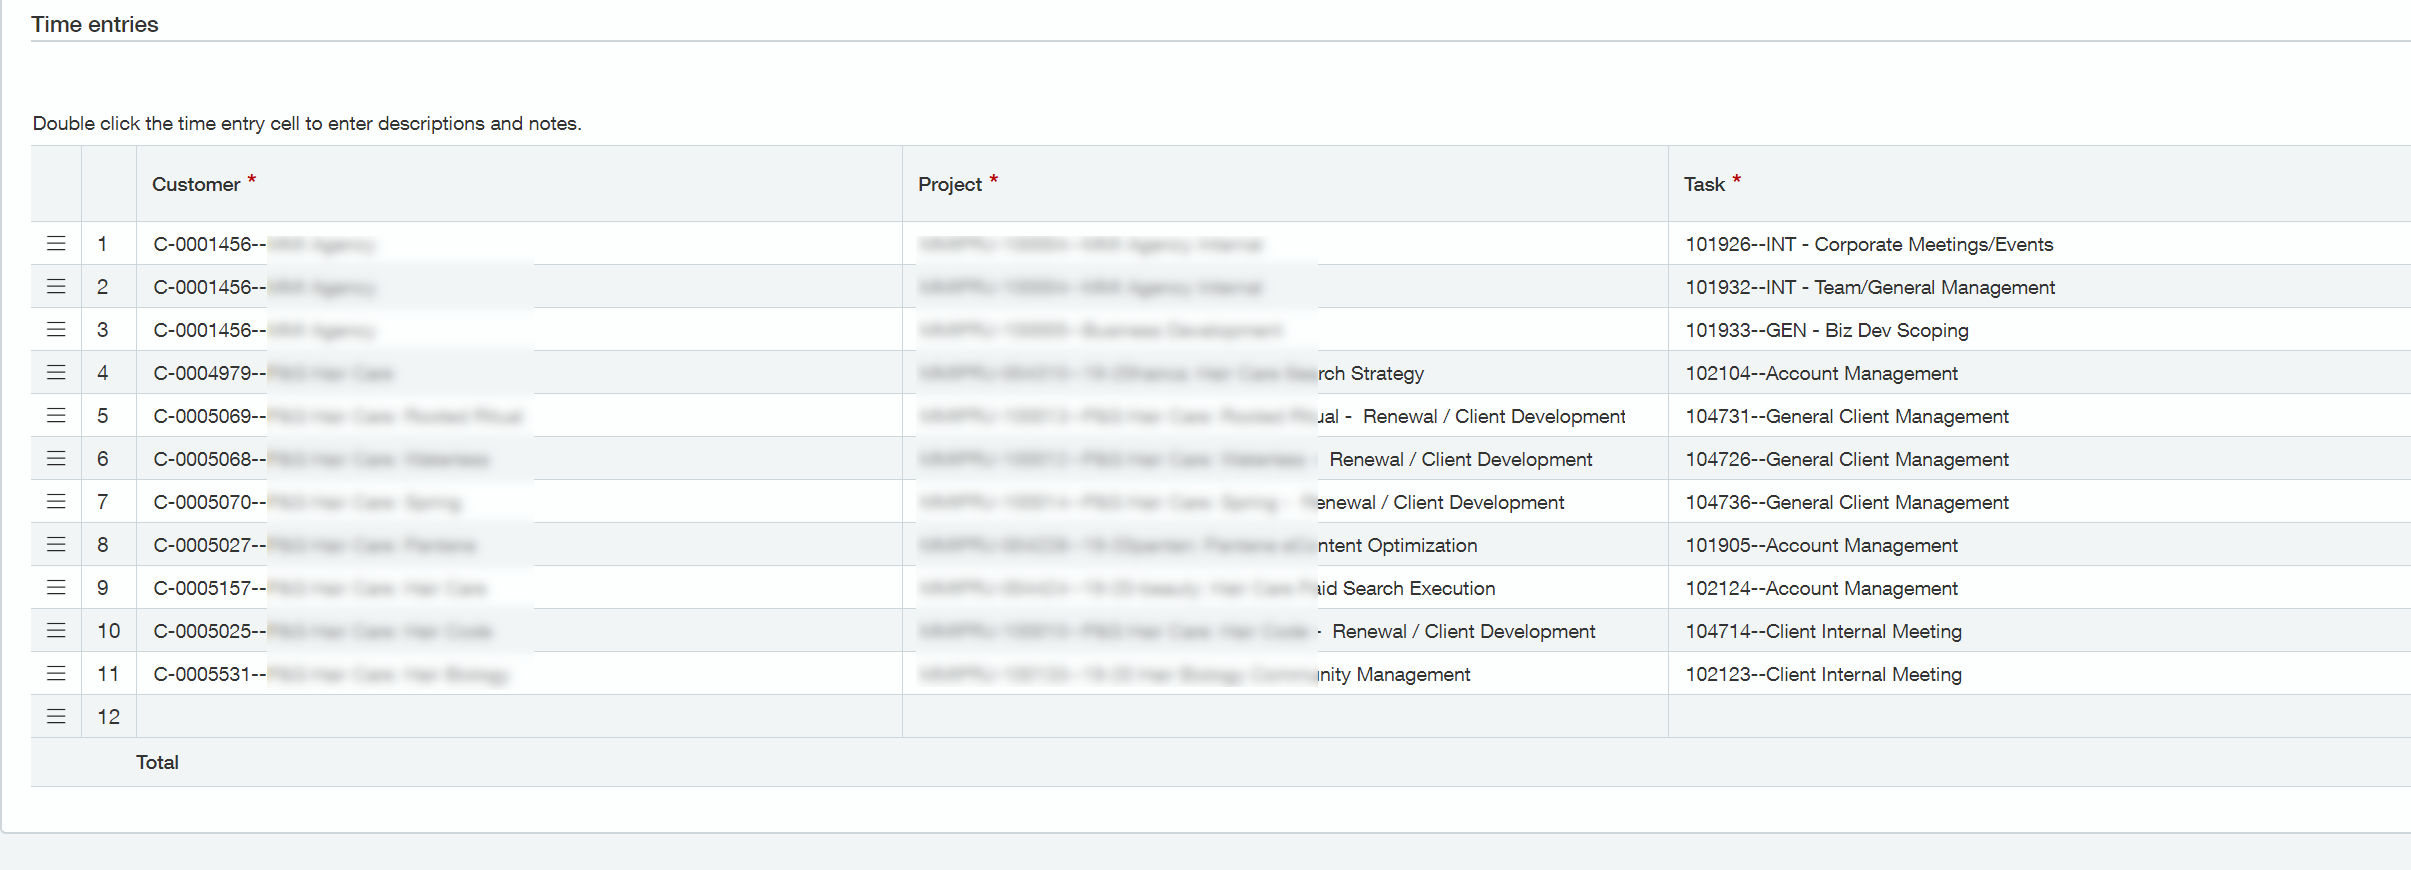The height and width of the screenshot is (870, 2411).
Task: Click the project cell ending in Search Strategy
Action: [1285, 373]
